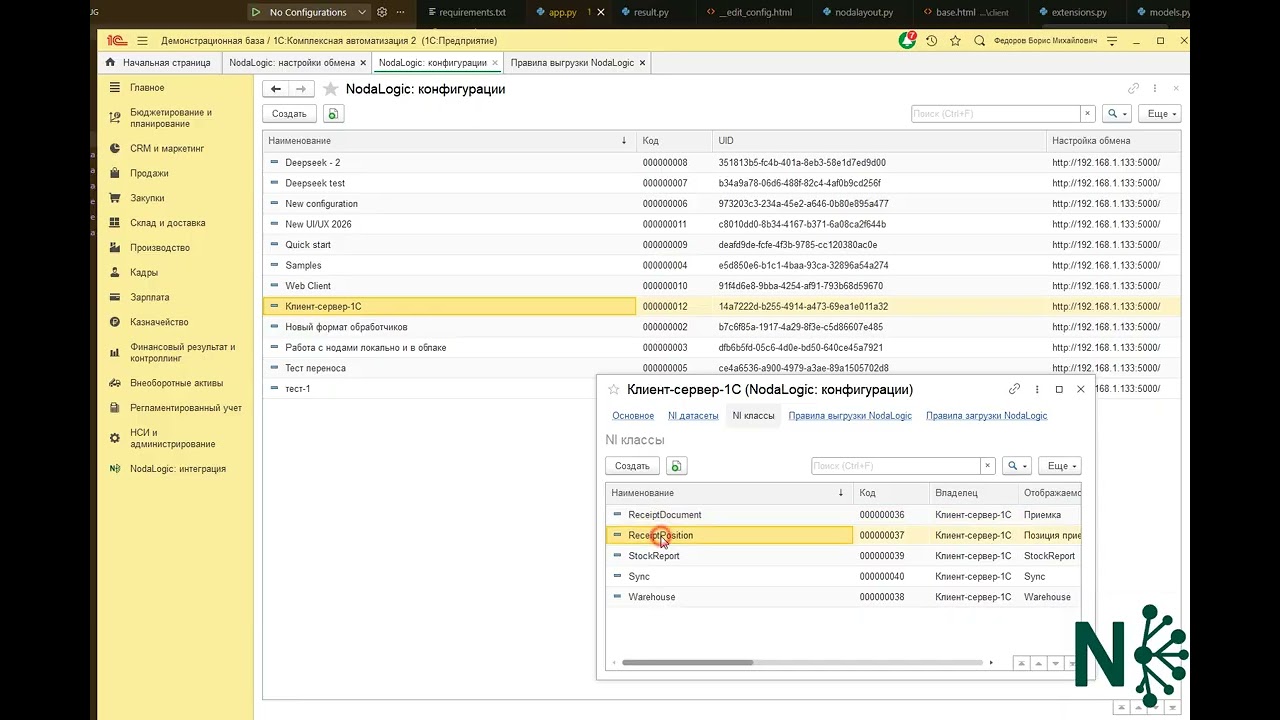Open the Еще dropdown in NI классы popup
The height and width of the screenshot is (720, 1280).
[x=1060, y=466]
